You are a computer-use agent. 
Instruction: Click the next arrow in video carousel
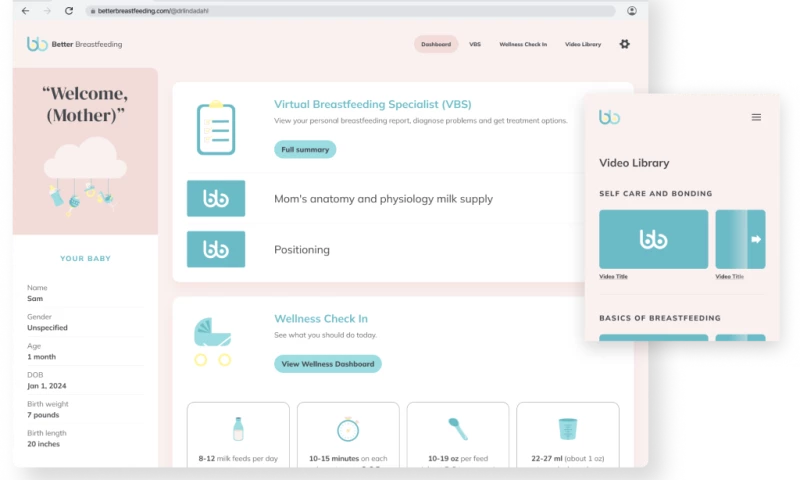point(756,239)
